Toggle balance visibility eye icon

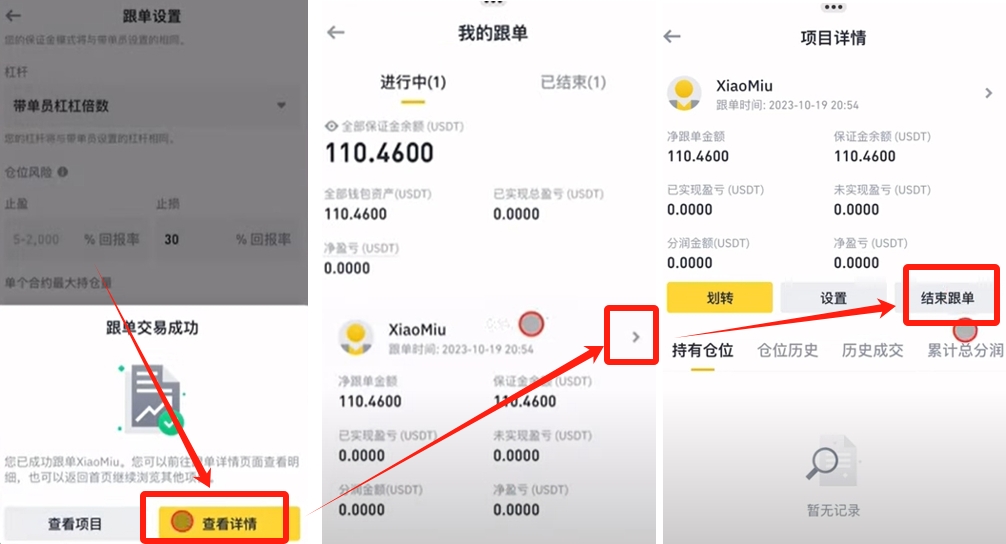pyautogui.click(x=331, y=126)
